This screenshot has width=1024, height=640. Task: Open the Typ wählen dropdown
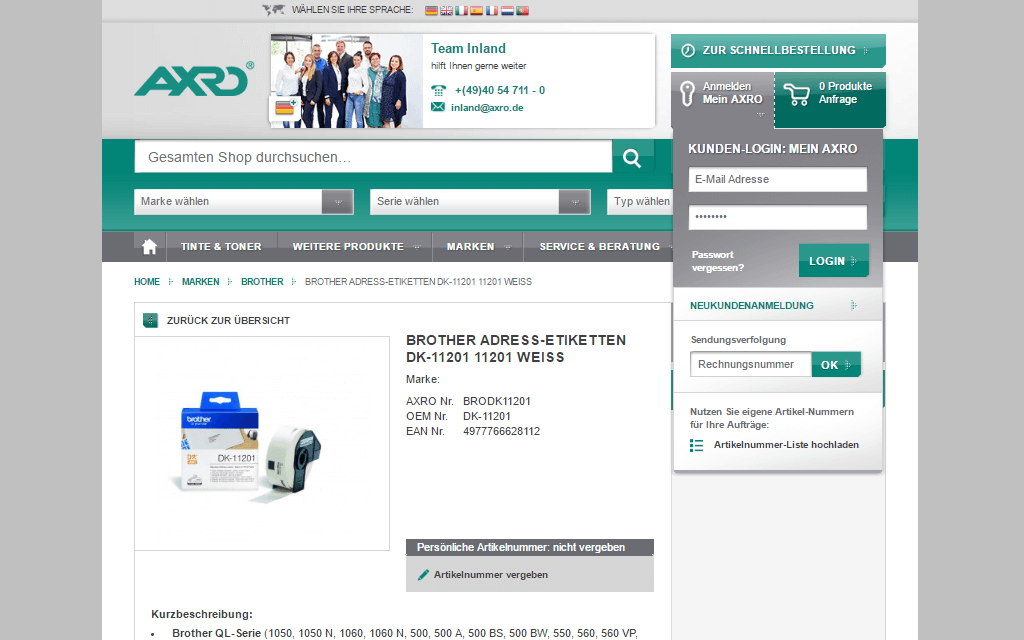pyautogui.click(x=639, y=202)
